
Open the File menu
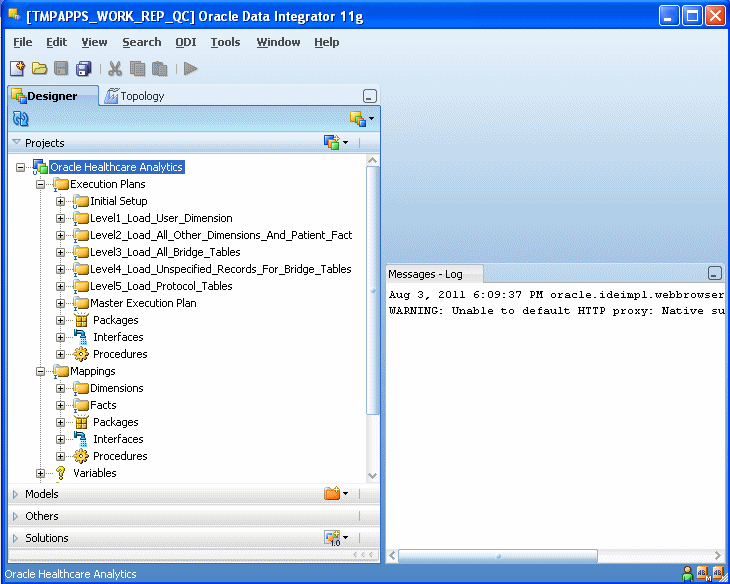click(22, 42)
